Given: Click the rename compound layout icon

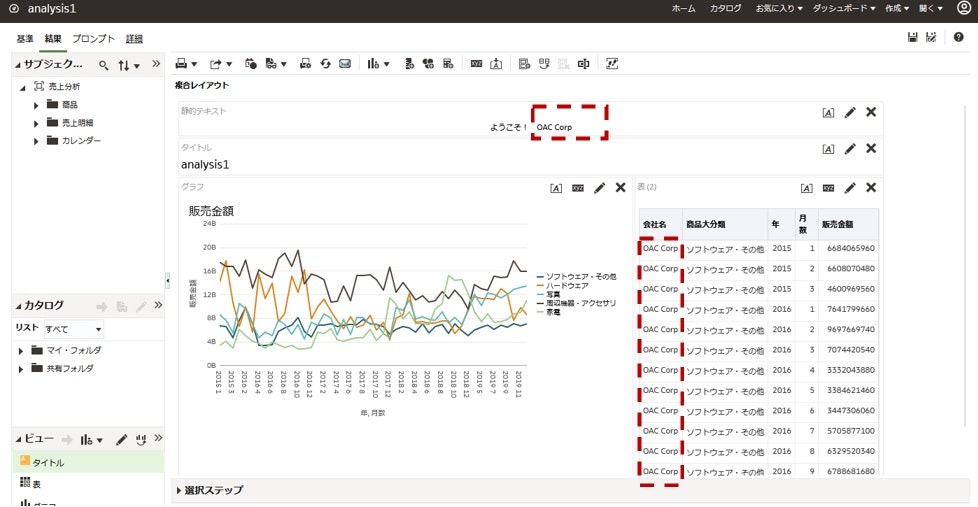Looking at the screenshot, I should (x=583, y=64).
